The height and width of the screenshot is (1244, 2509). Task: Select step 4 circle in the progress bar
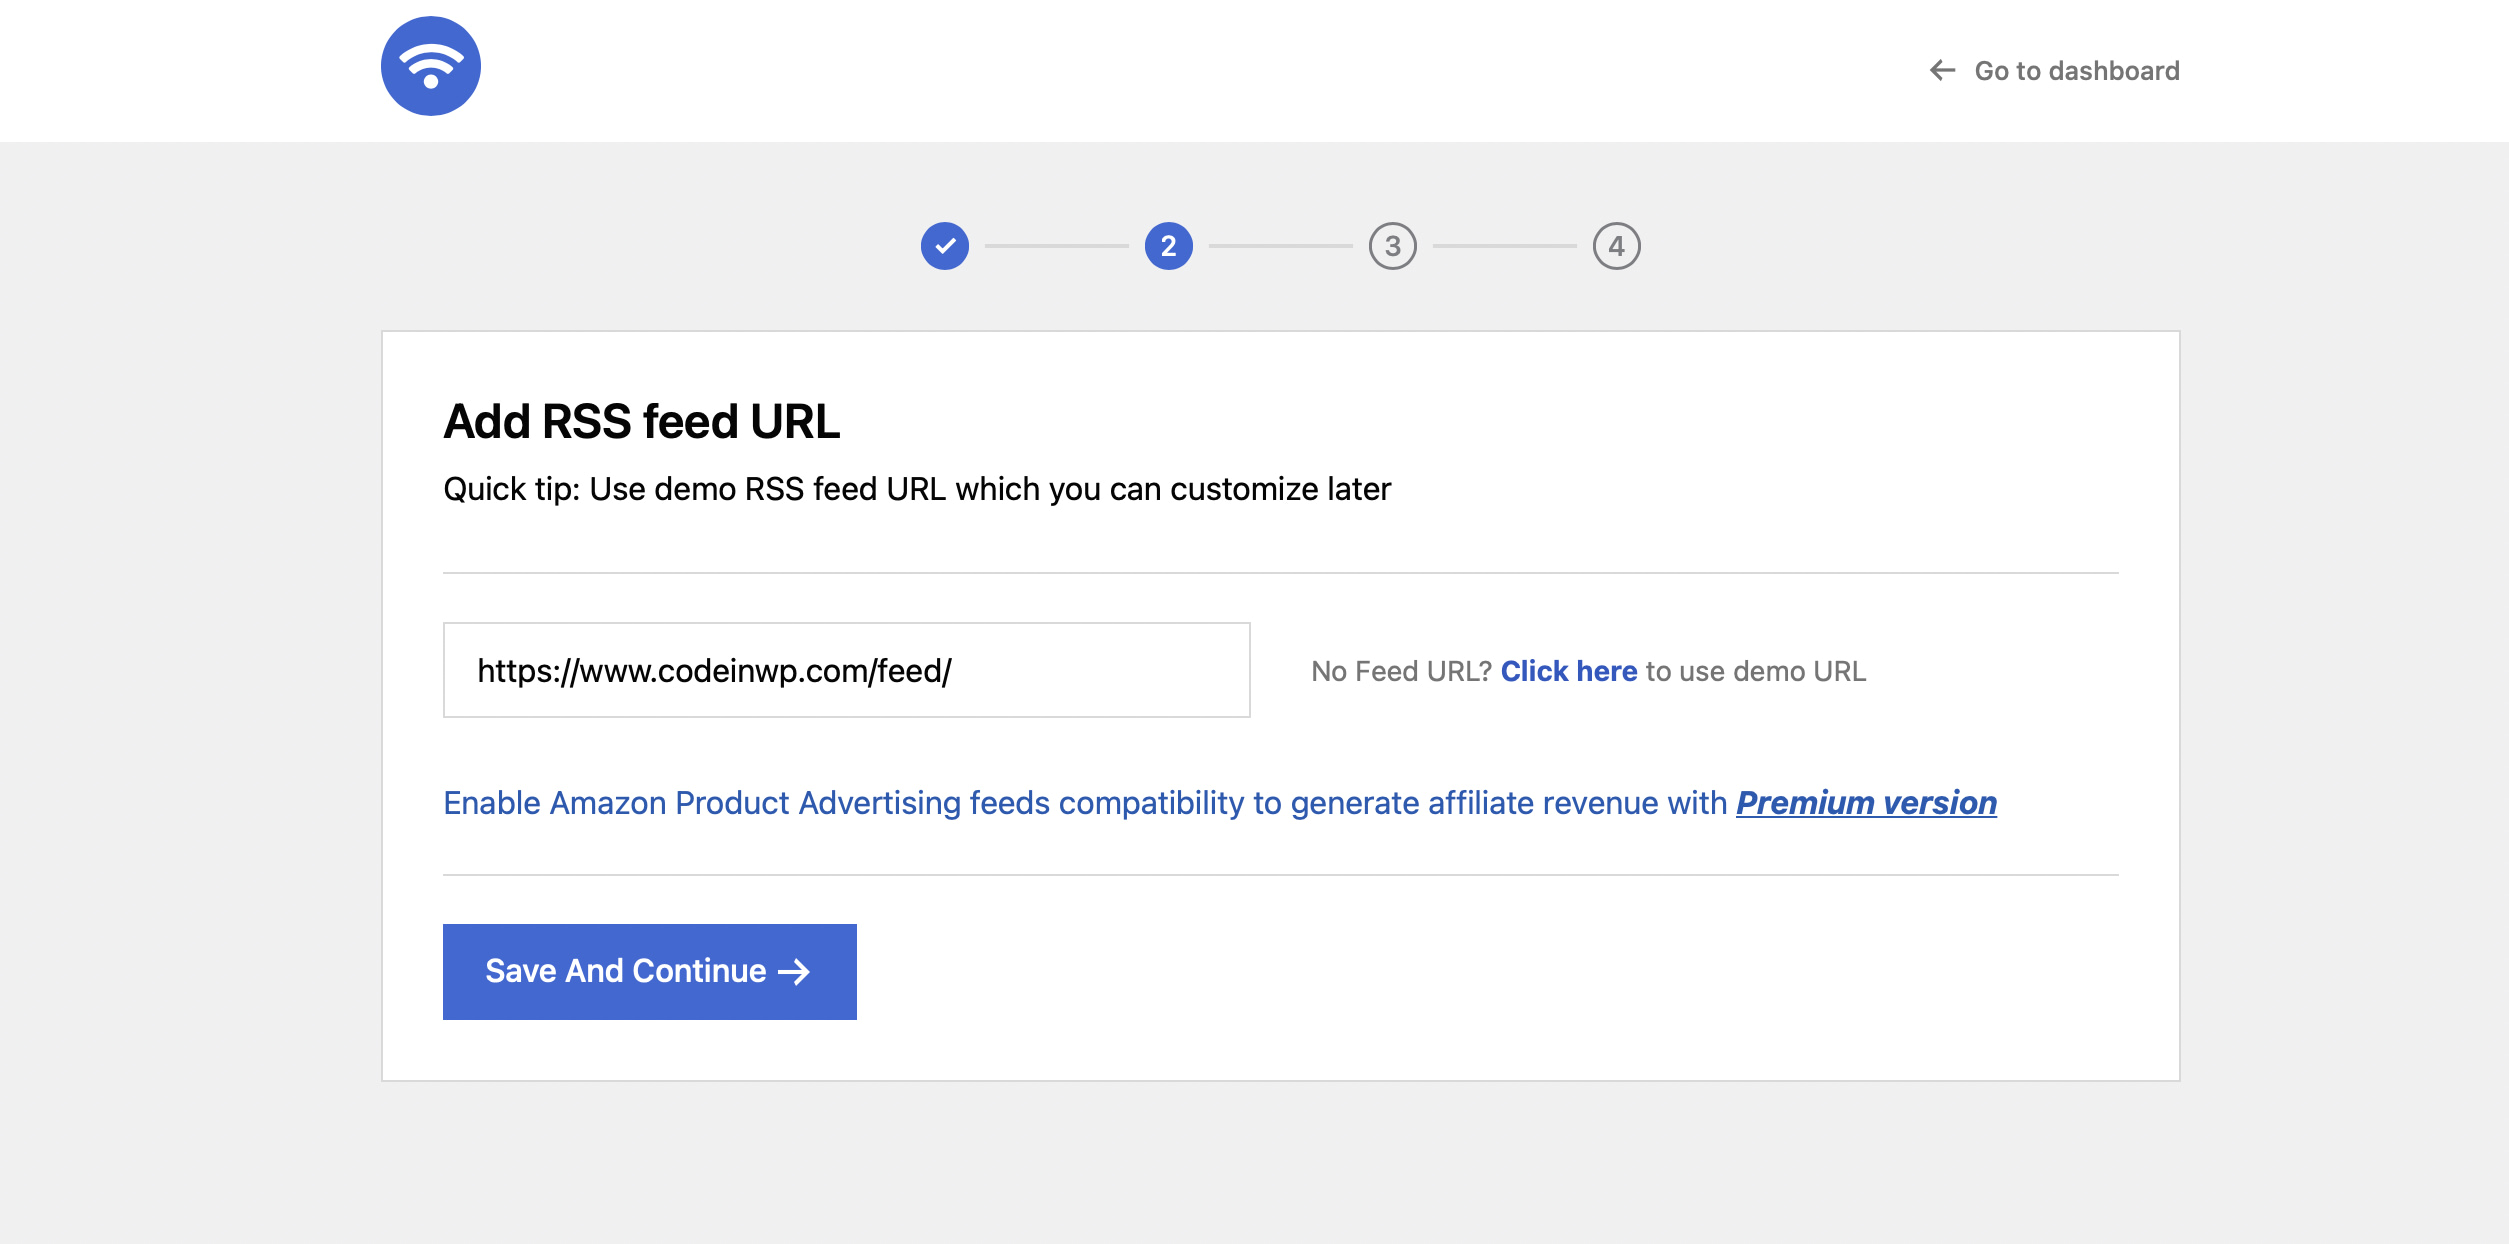tap(1616, 246)
